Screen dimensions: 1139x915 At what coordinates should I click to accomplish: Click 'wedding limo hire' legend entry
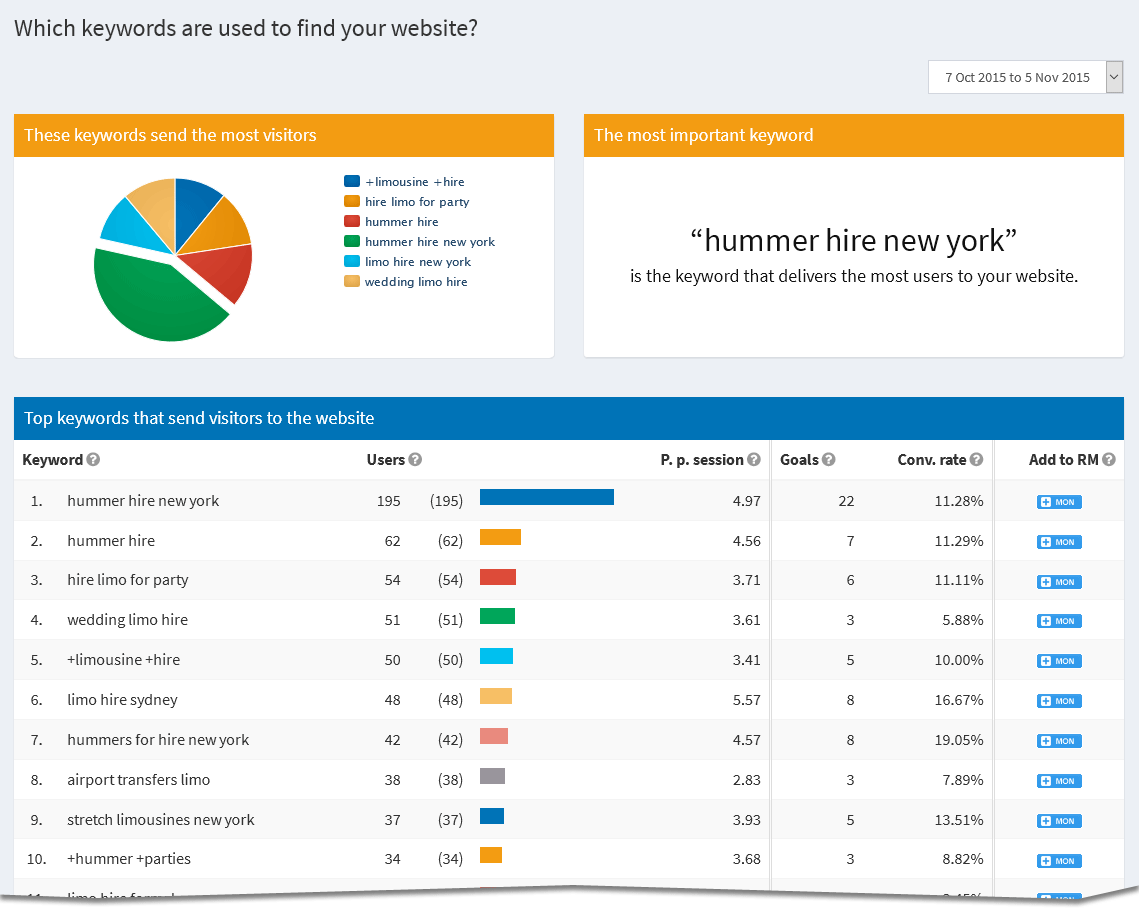(x=416, y=282)
